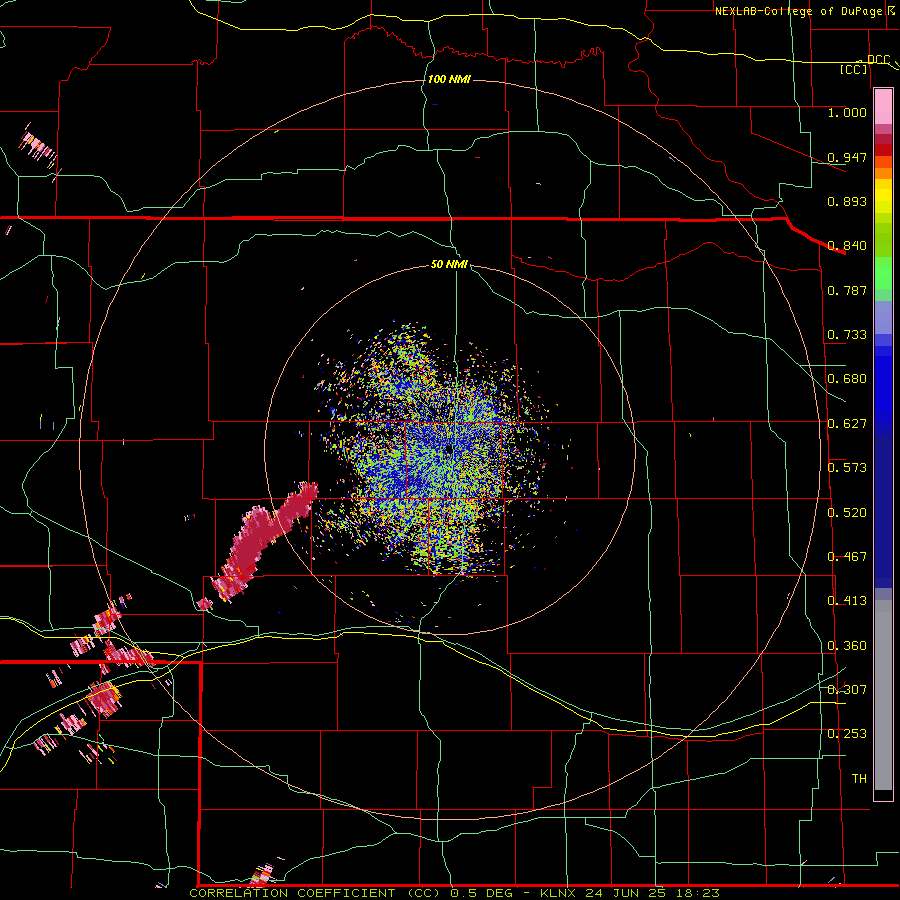Click the 0.893 legend value
900x900 pixels.
point(847,201)
